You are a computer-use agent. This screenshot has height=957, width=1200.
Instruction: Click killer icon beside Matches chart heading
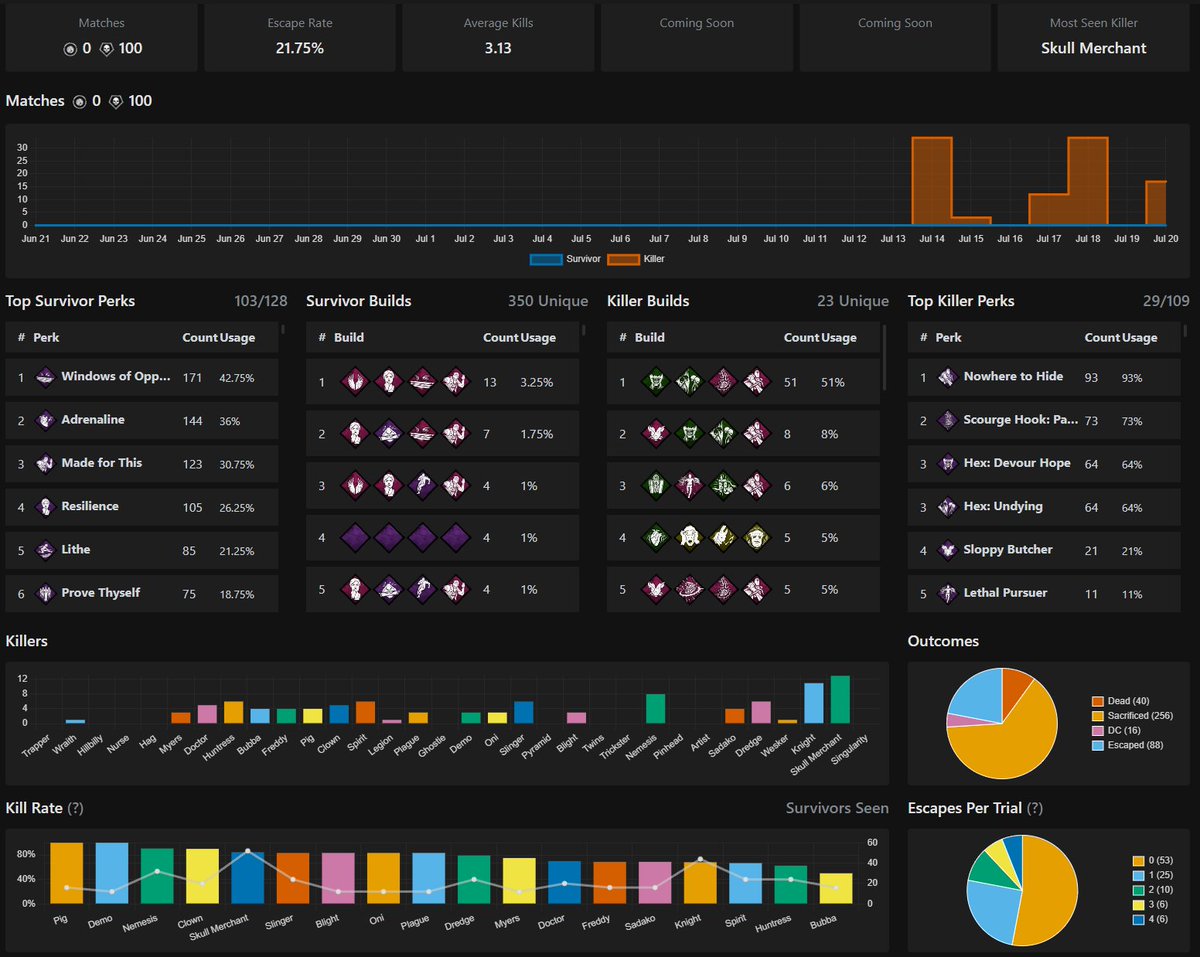coord(116,101)
